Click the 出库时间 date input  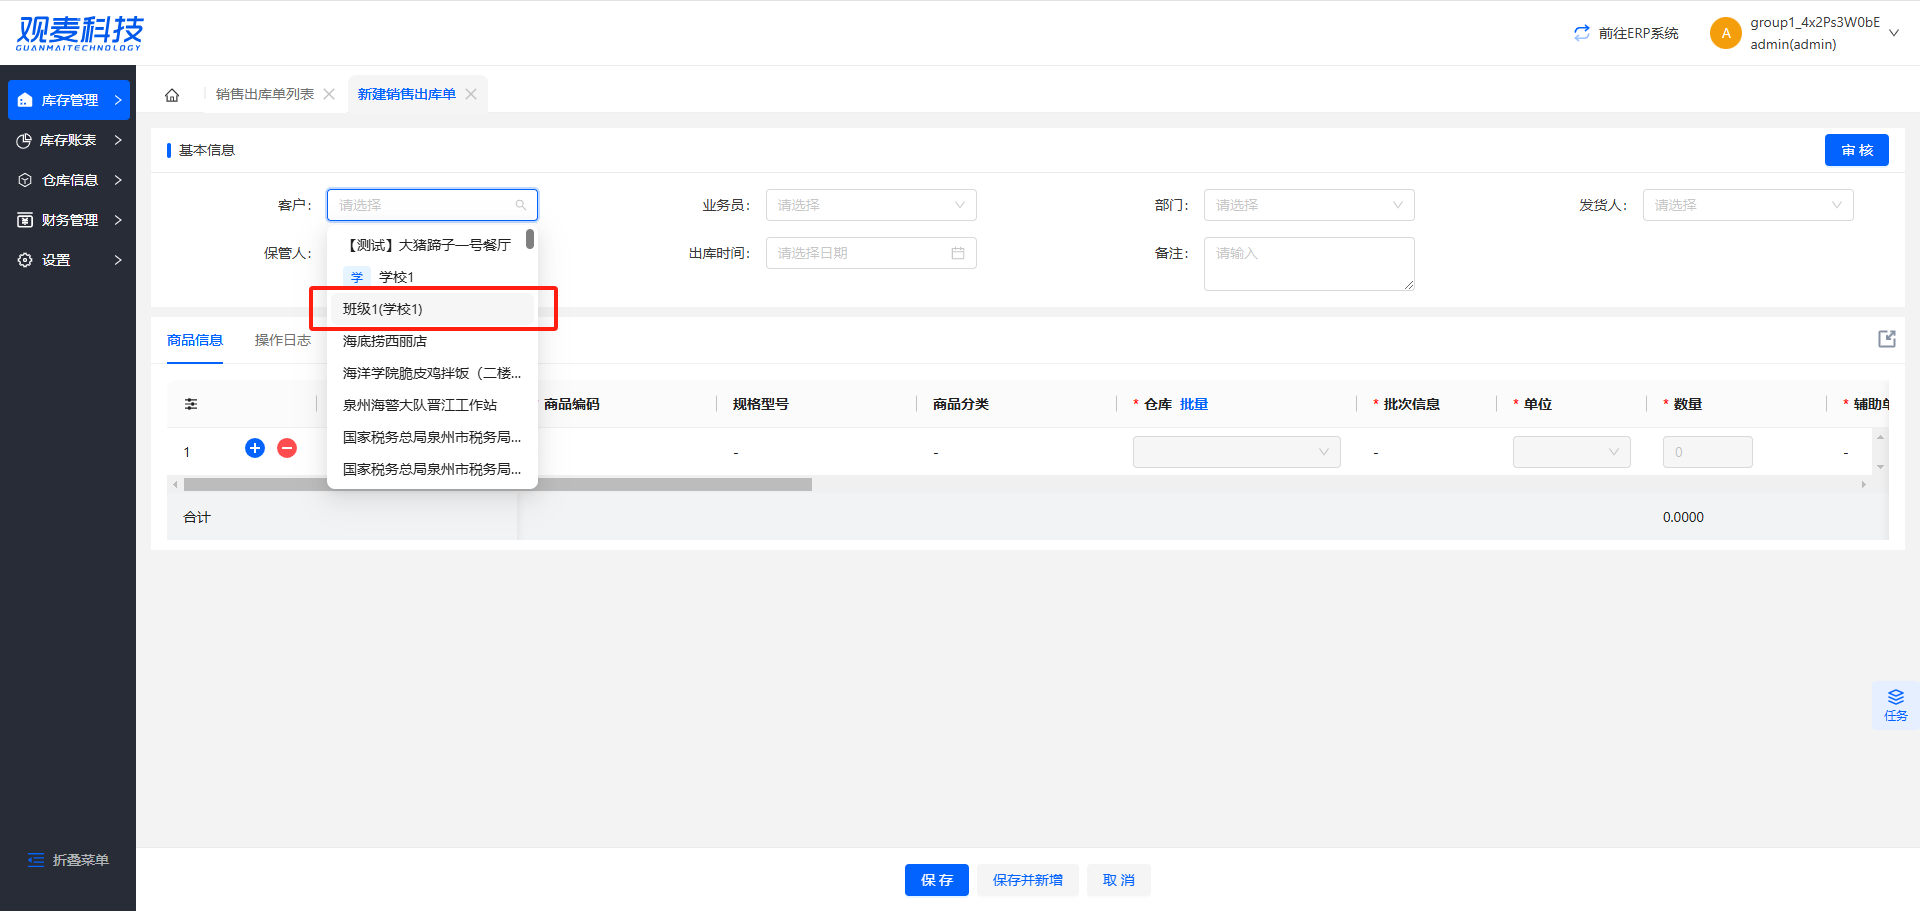point(871,253)
